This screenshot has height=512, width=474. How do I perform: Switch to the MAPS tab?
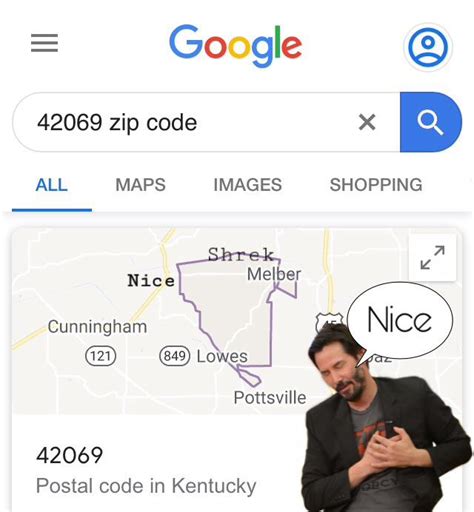140,185
